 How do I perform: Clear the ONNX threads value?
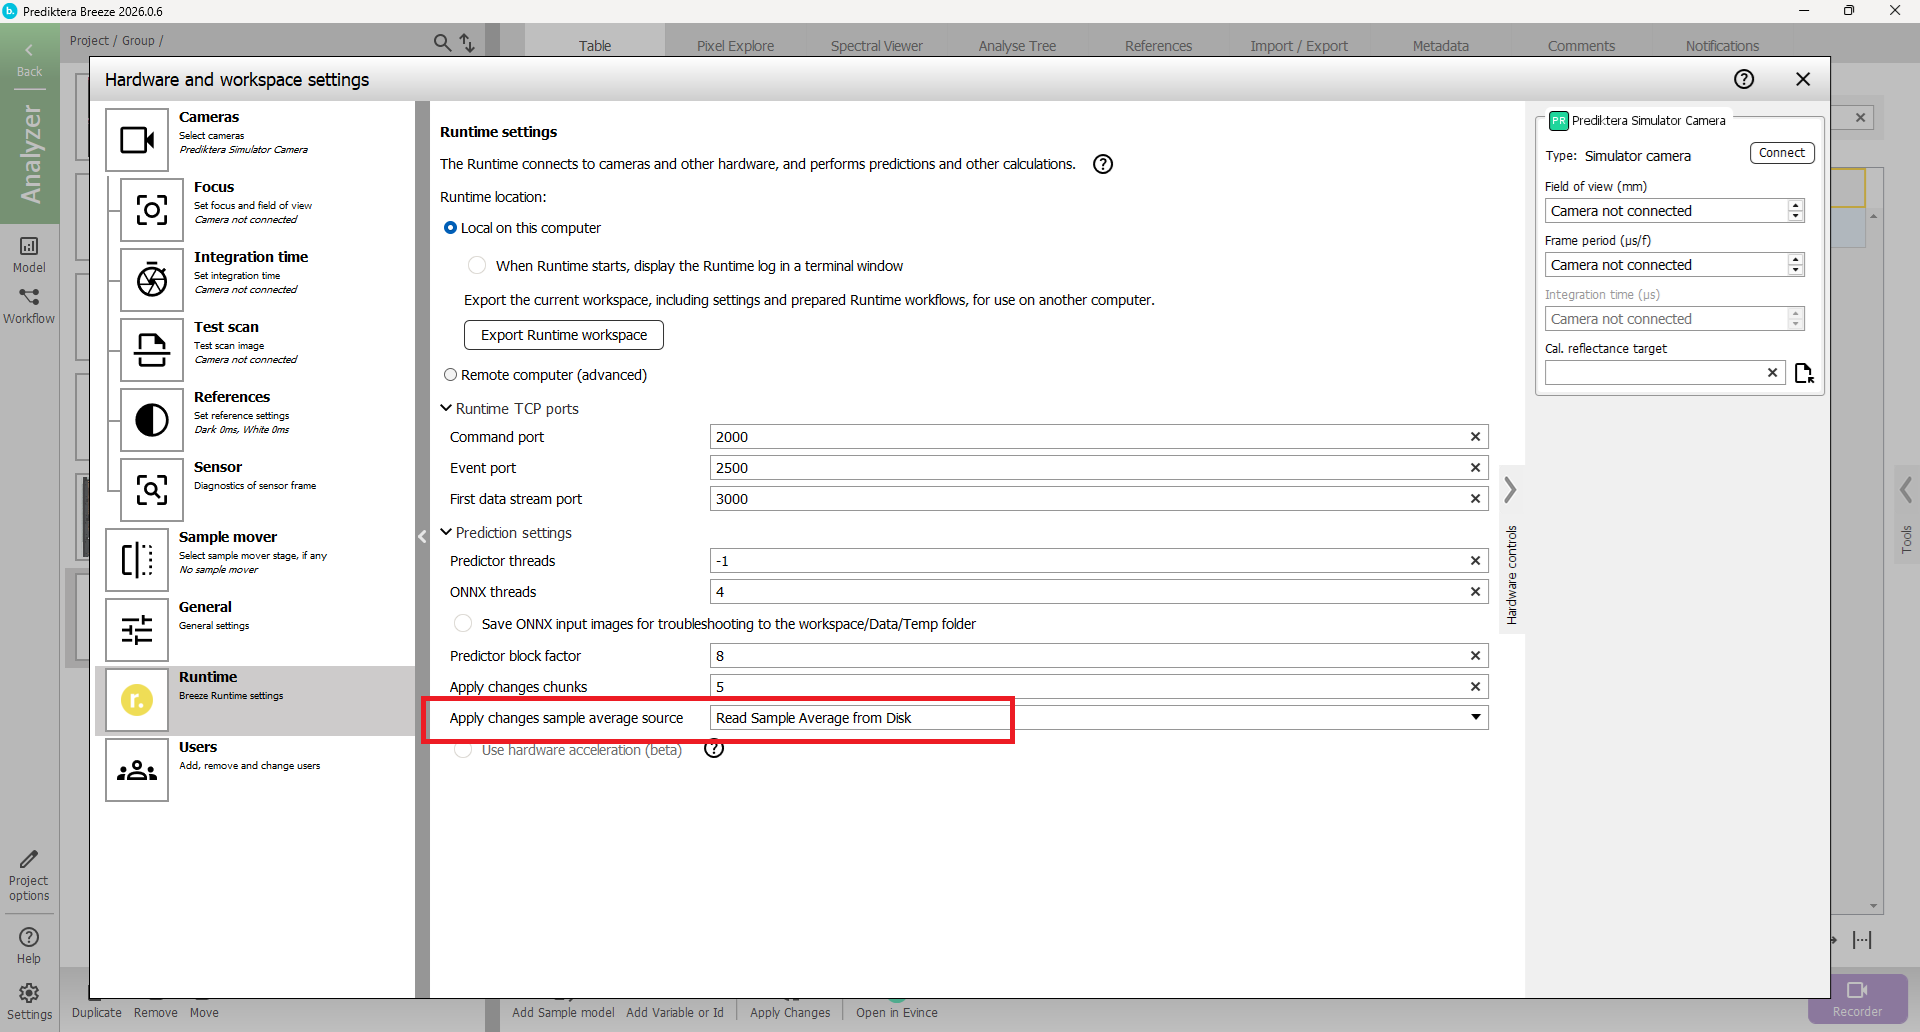pos(1475,592)
